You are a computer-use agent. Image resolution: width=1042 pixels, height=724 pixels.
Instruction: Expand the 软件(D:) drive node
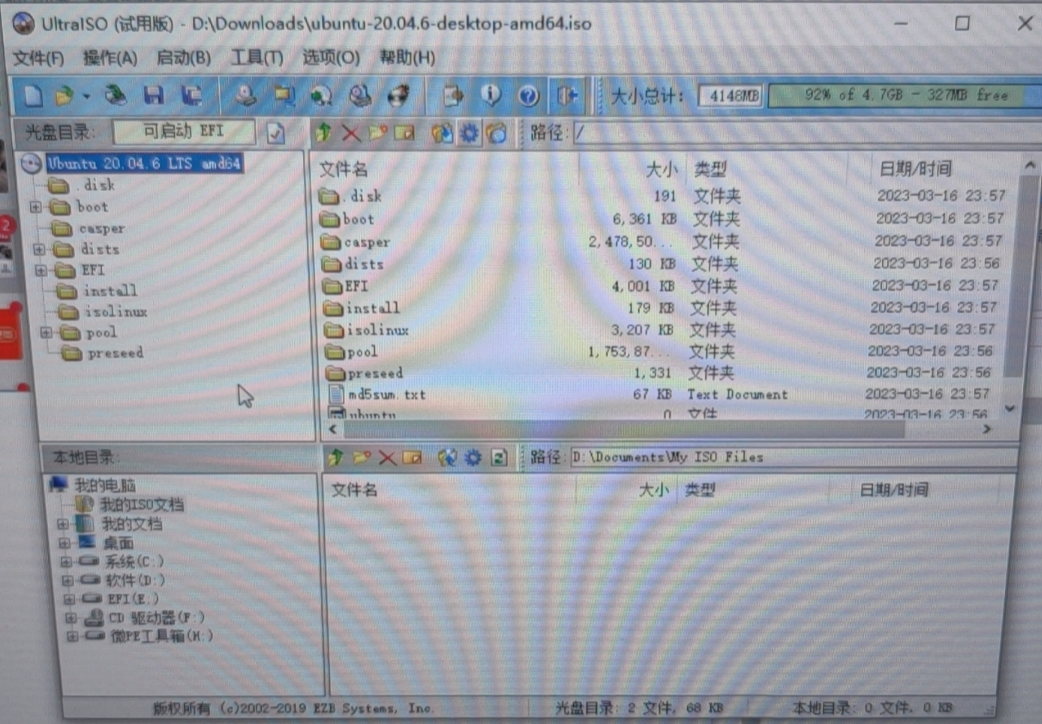point(68,580)
